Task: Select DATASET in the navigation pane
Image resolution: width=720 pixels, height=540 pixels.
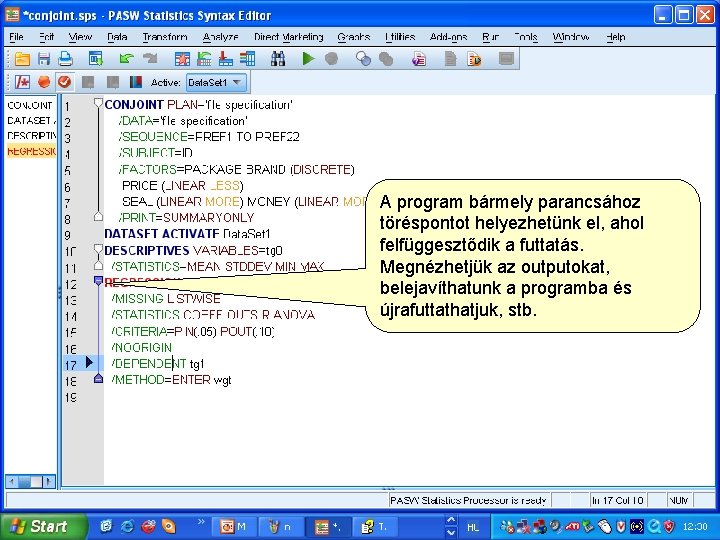Action: pyautogui.click(x=31, y=120)
